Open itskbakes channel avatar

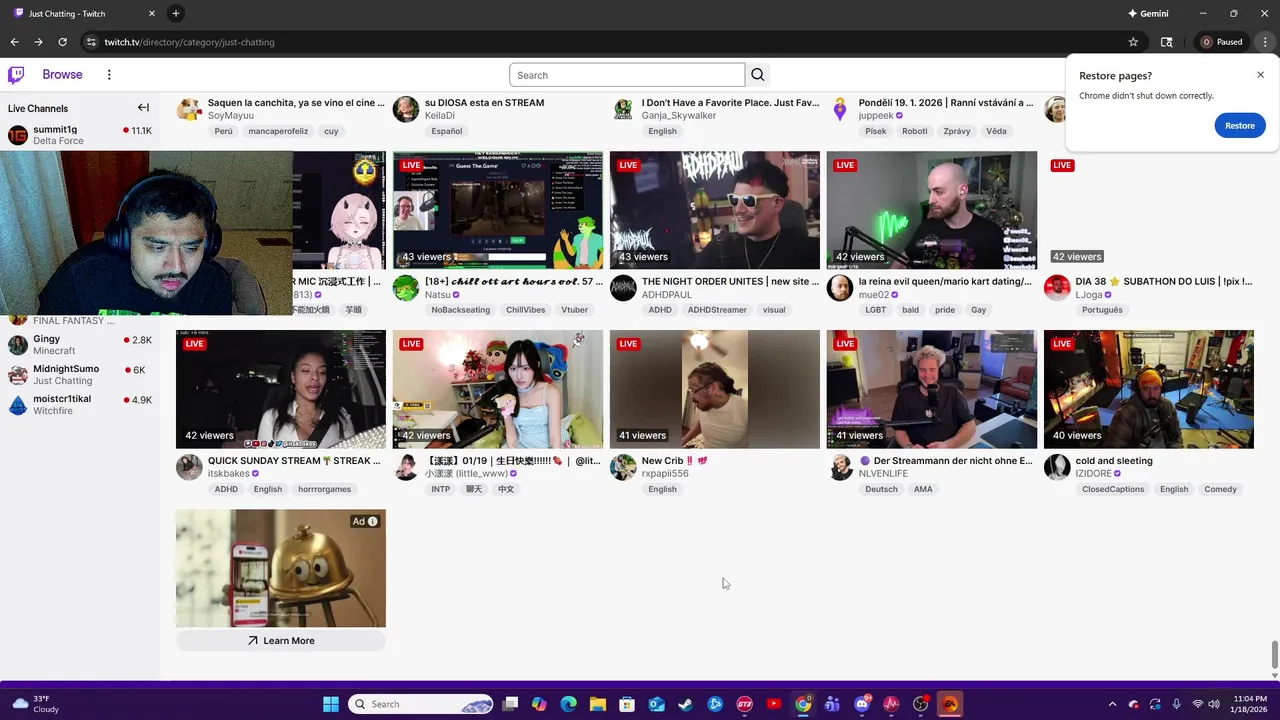pyautogui.click(x=189, y=467)
